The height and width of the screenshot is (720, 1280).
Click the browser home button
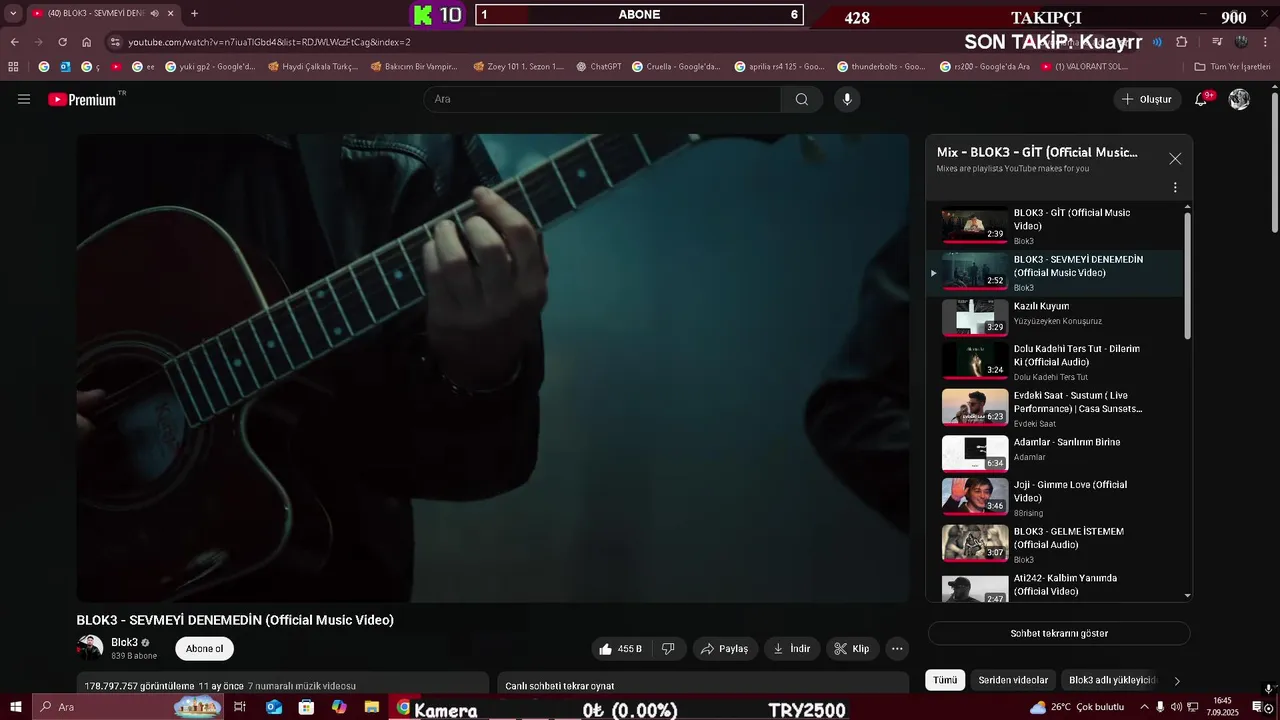[x=86, y=42]
